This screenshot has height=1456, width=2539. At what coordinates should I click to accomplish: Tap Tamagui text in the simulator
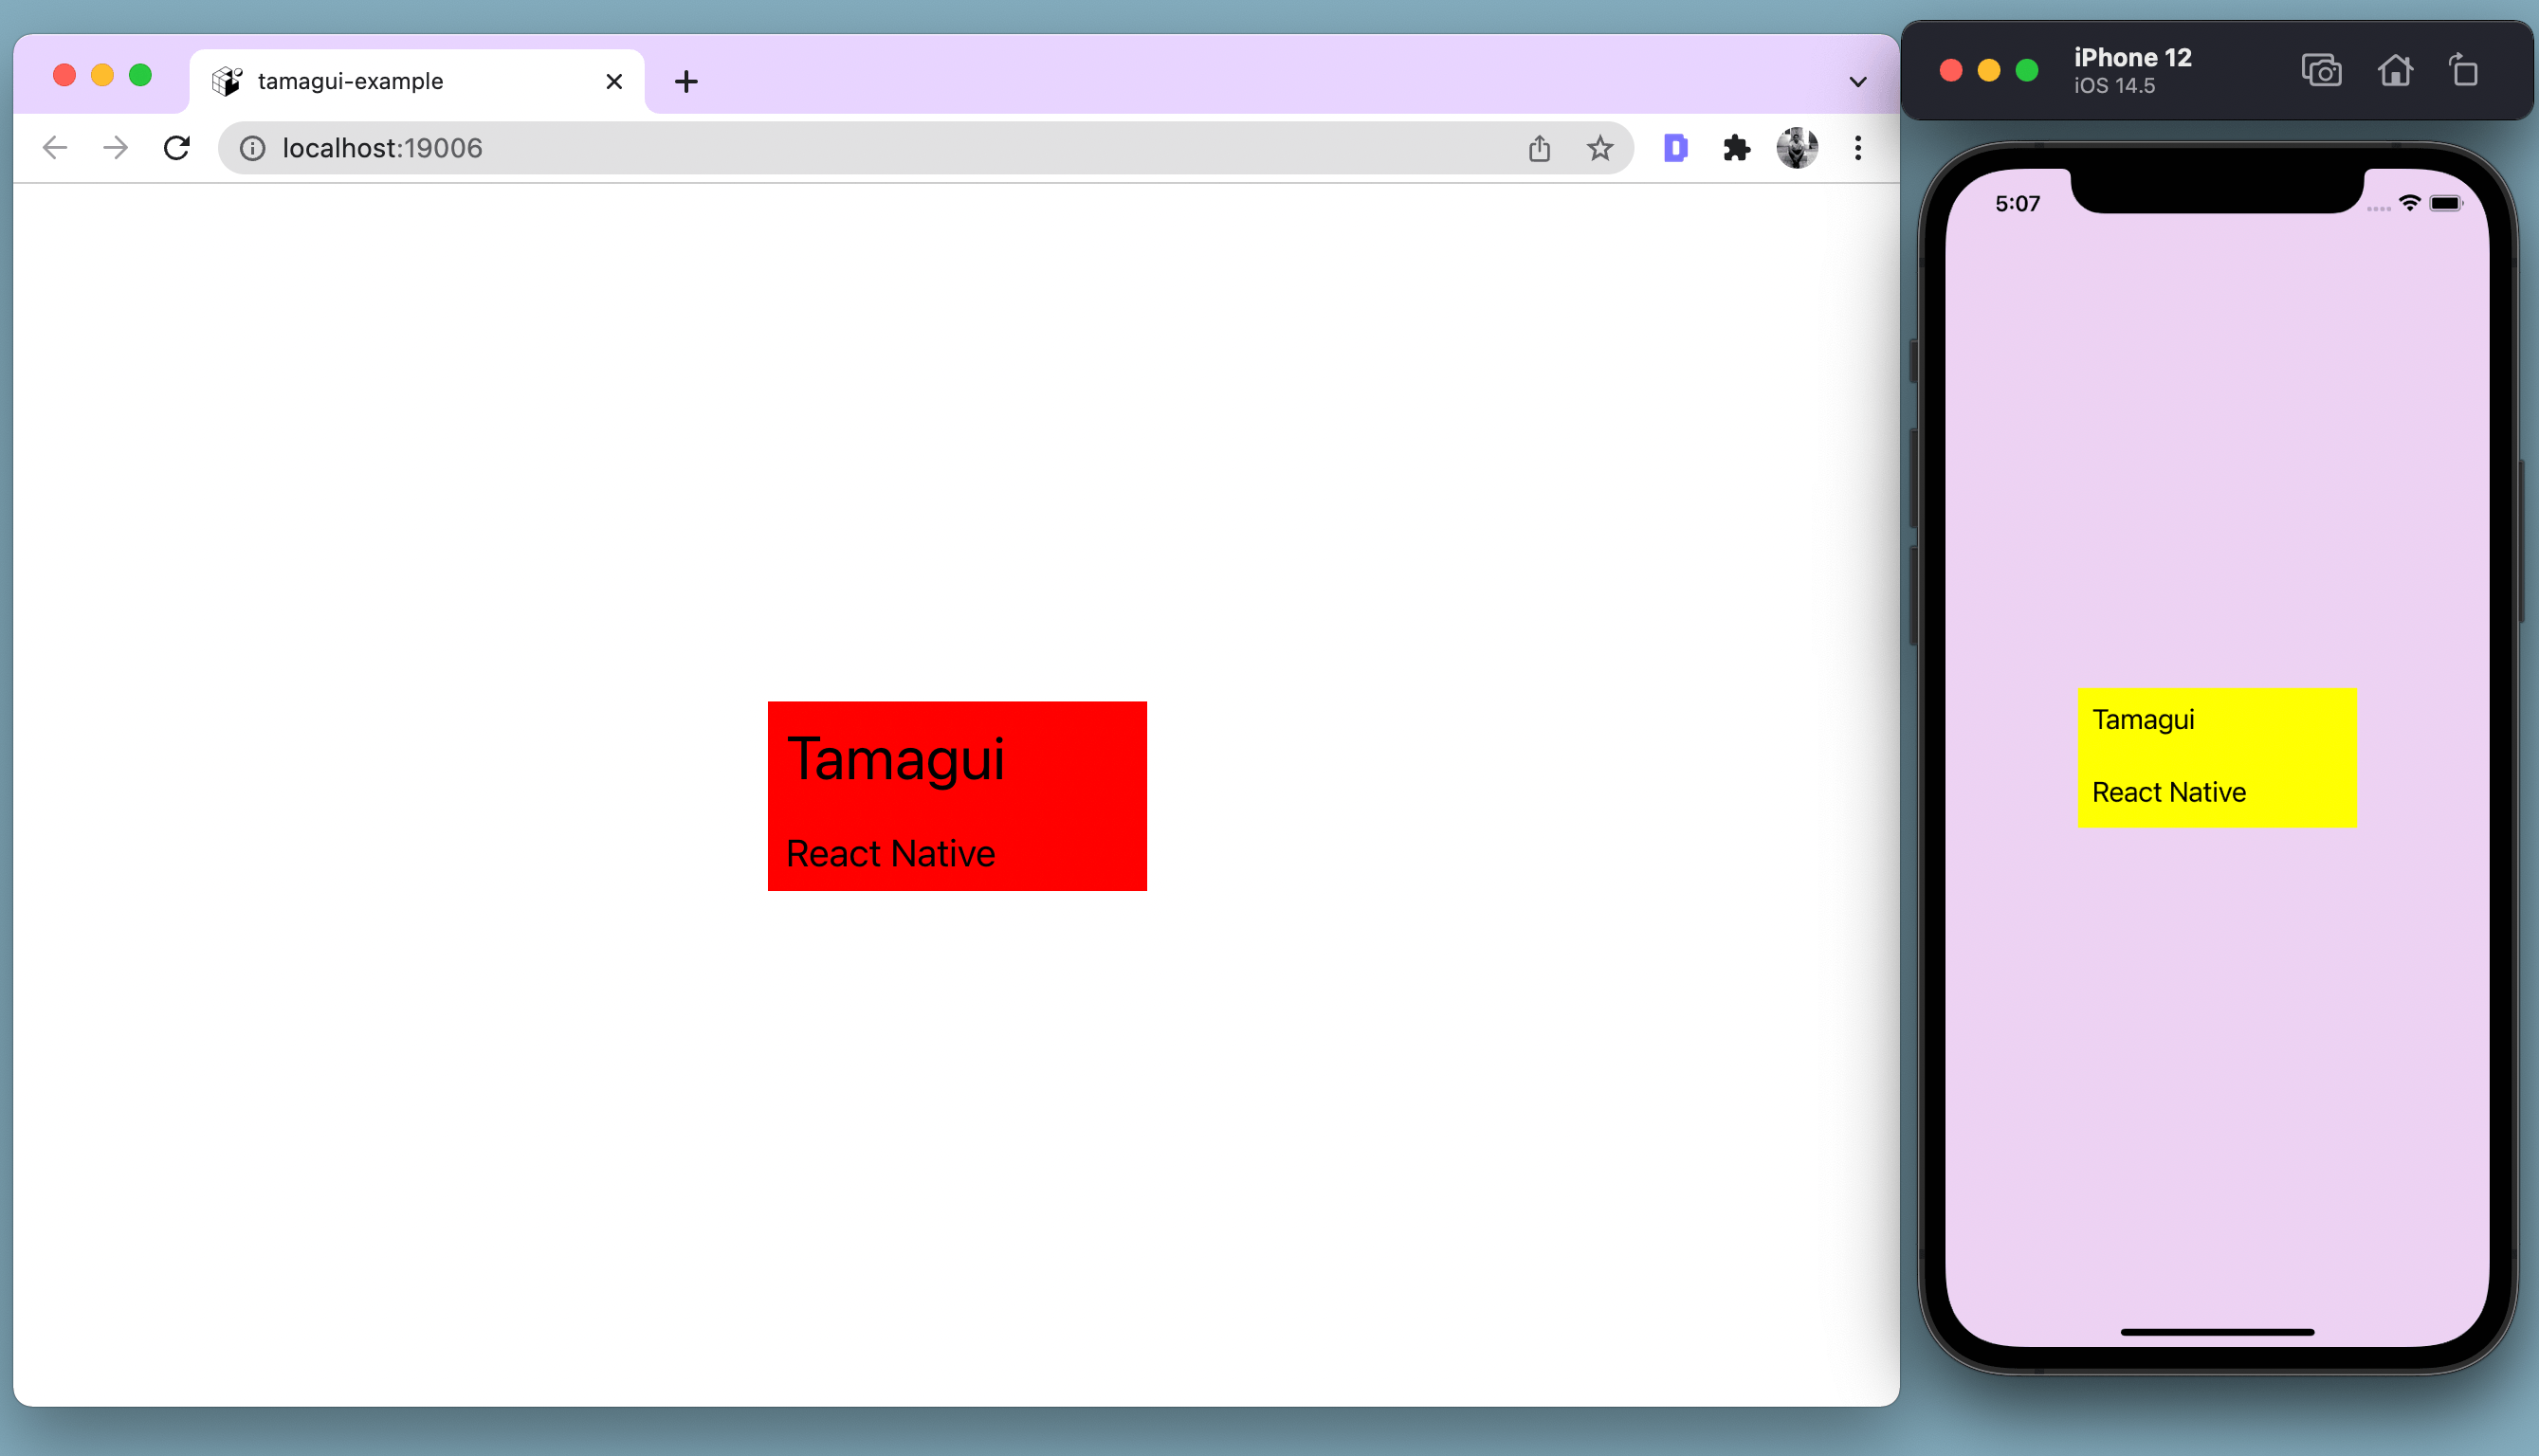[2143, 720]
